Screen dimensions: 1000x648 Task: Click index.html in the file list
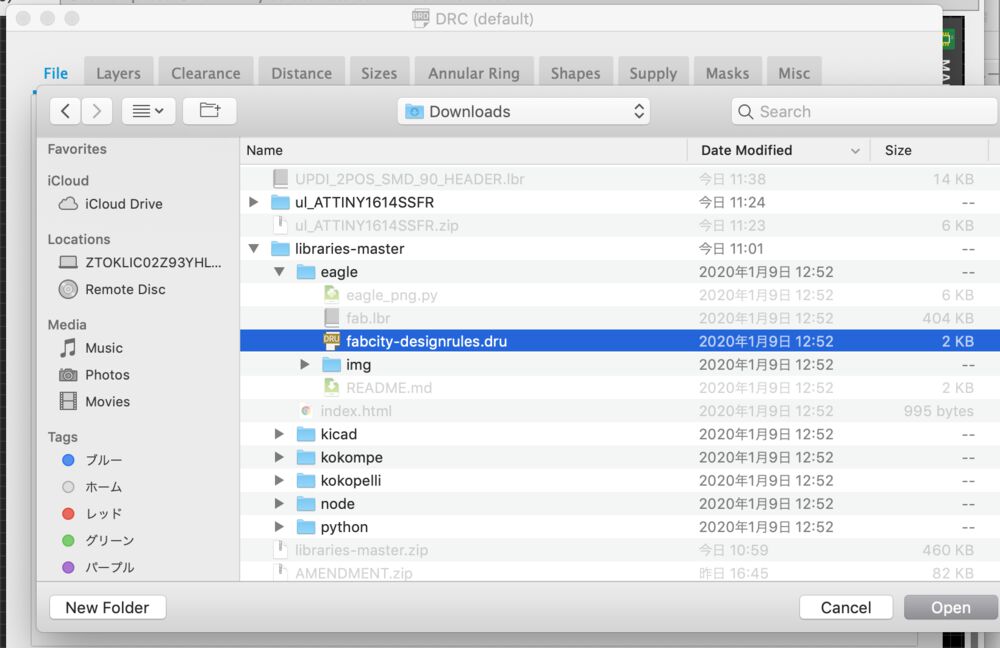pos(356,411)
